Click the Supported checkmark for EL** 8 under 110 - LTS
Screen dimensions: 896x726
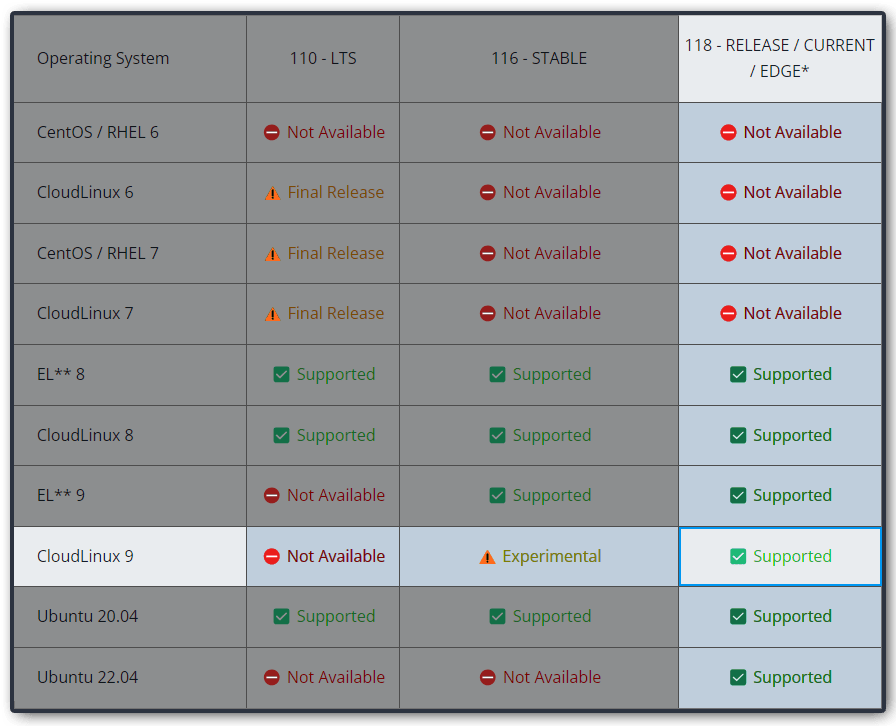coord(281,374)
